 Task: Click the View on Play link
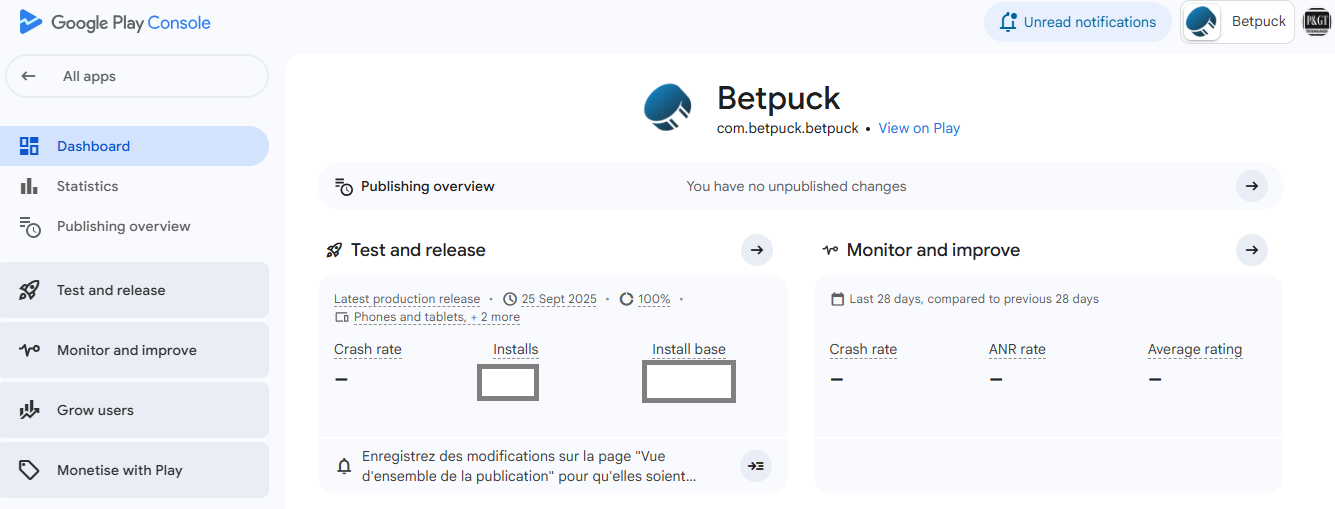click(919, 128)
